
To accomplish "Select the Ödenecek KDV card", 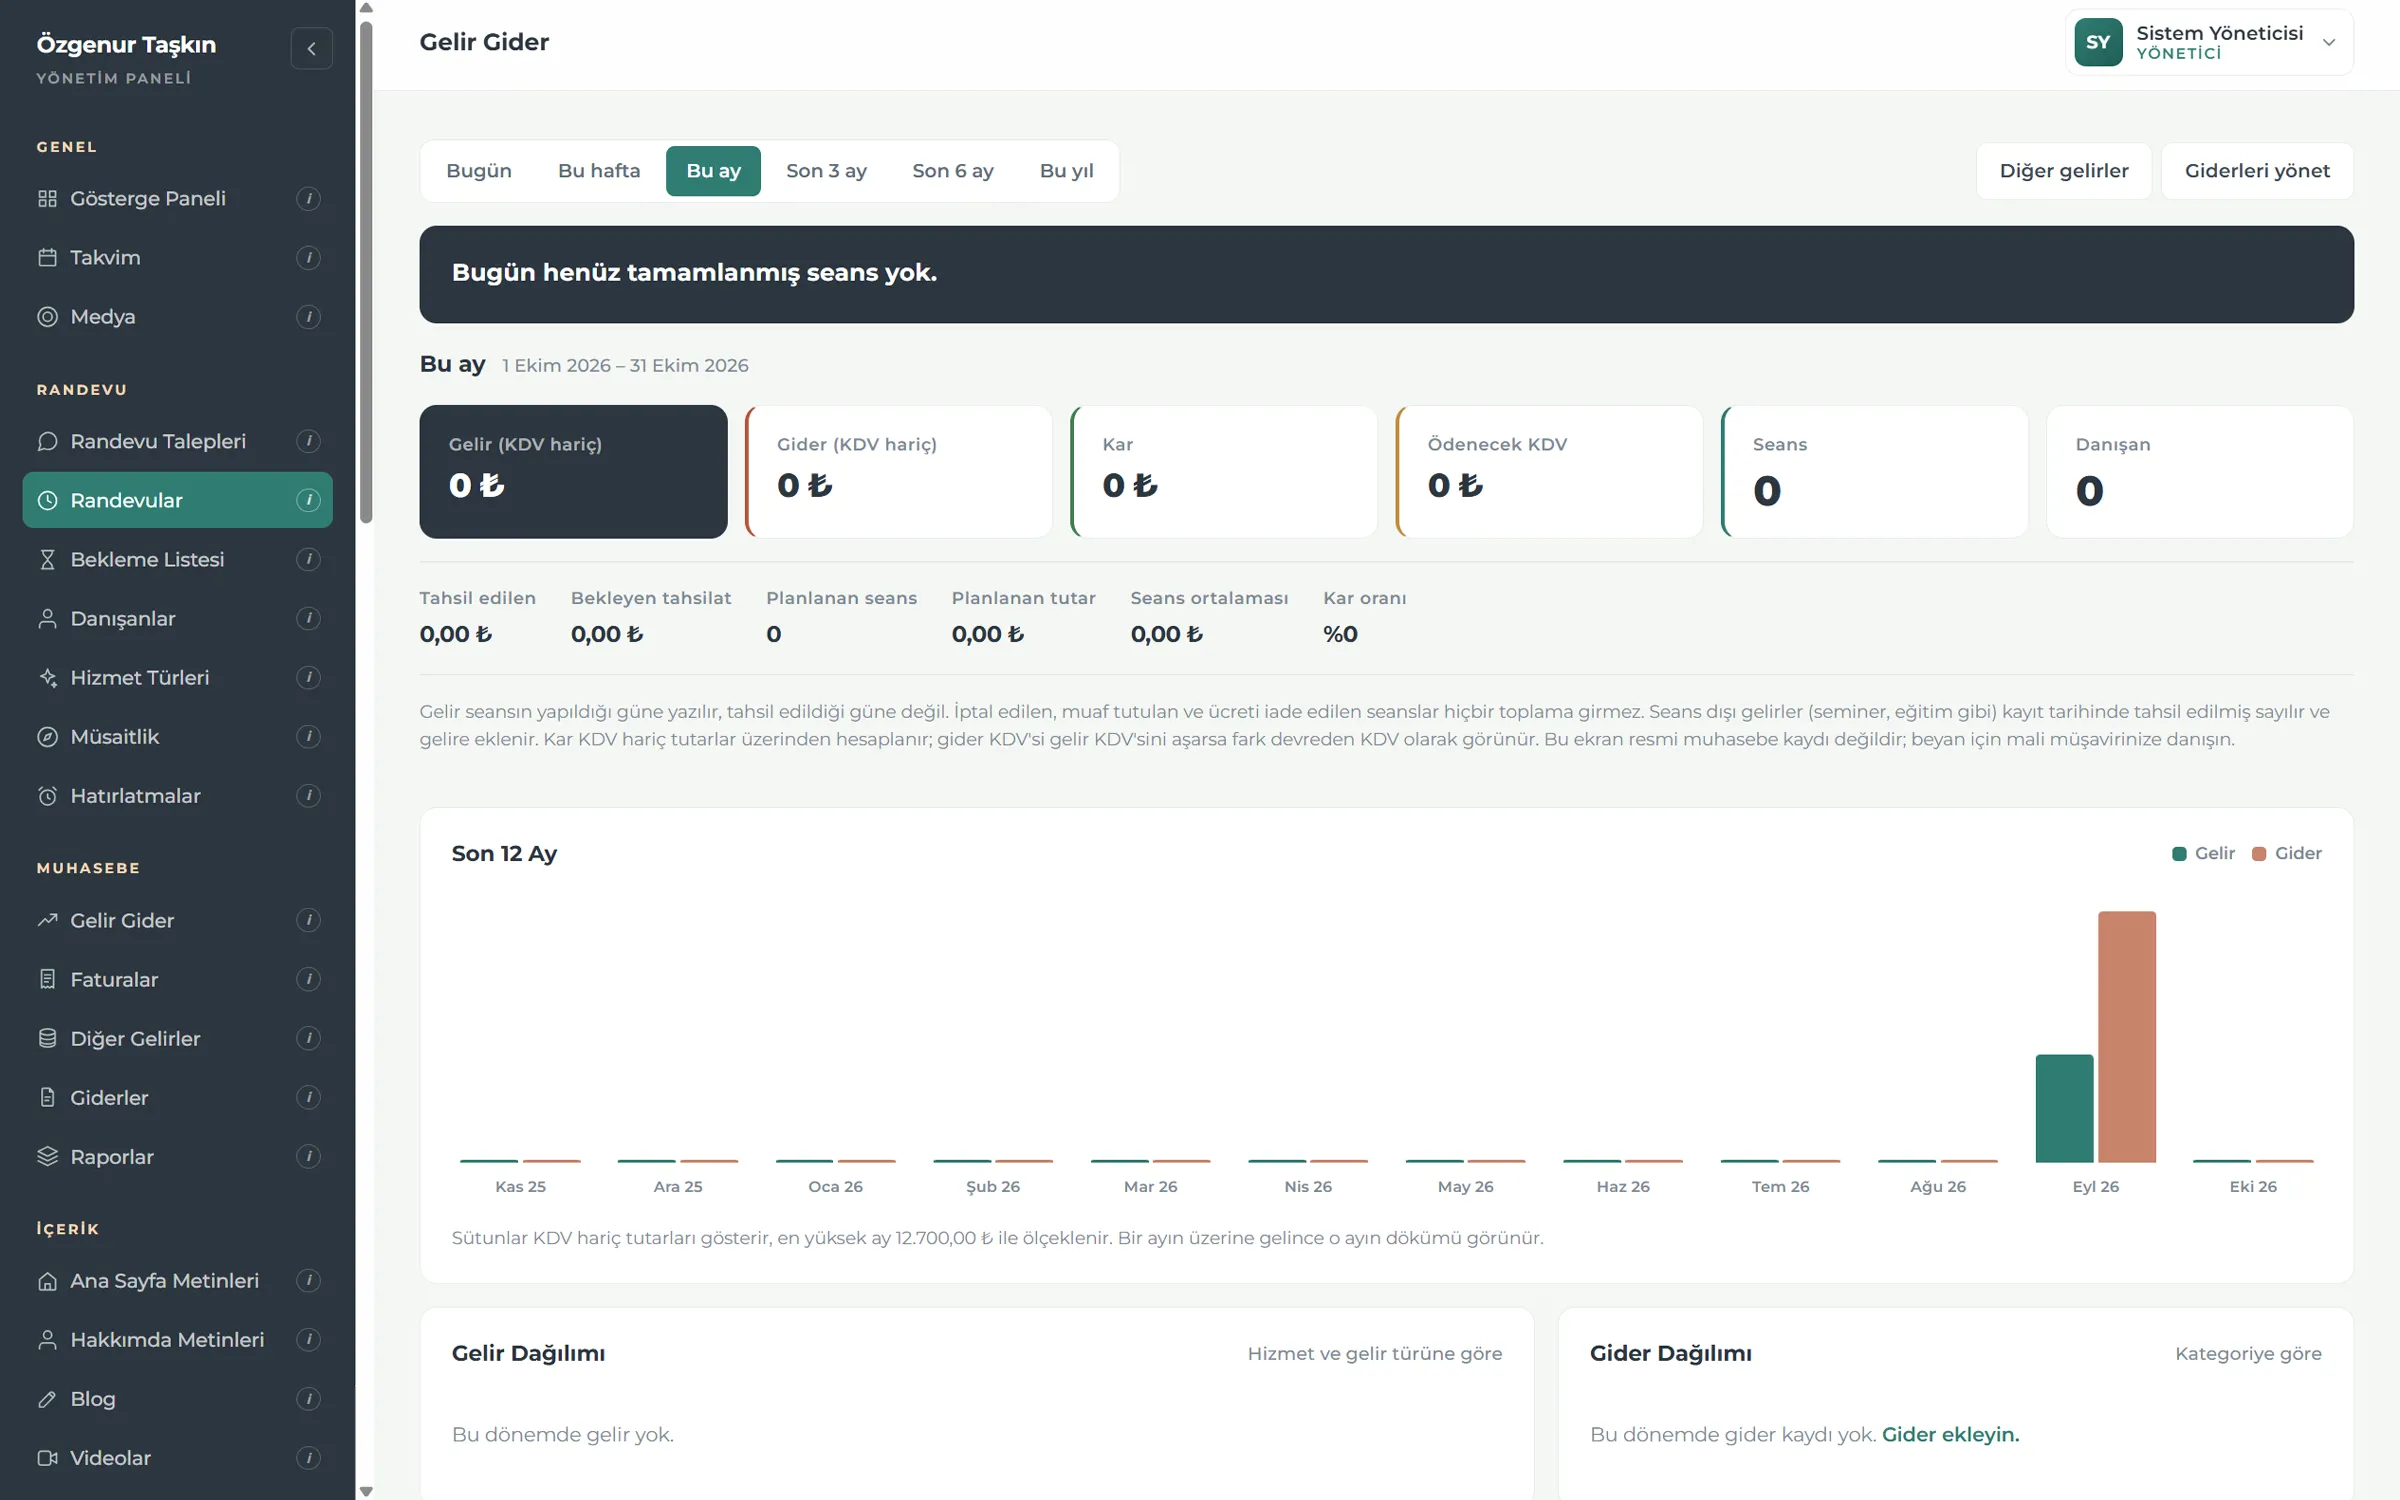I will tap(1549, 471).
